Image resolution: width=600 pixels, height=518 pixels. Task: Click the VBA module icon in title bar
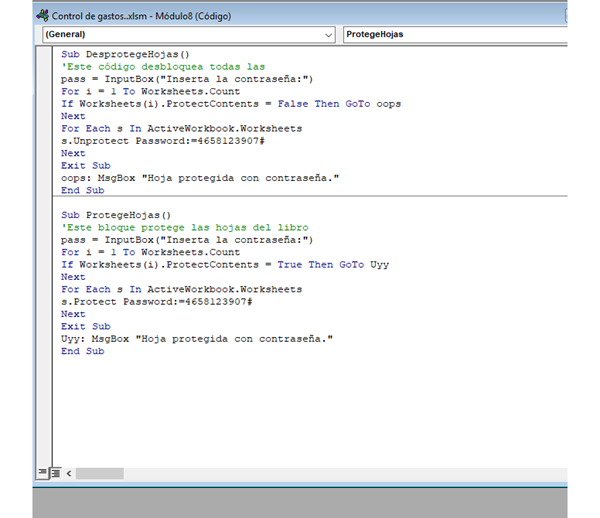click(x=42, y=15)
